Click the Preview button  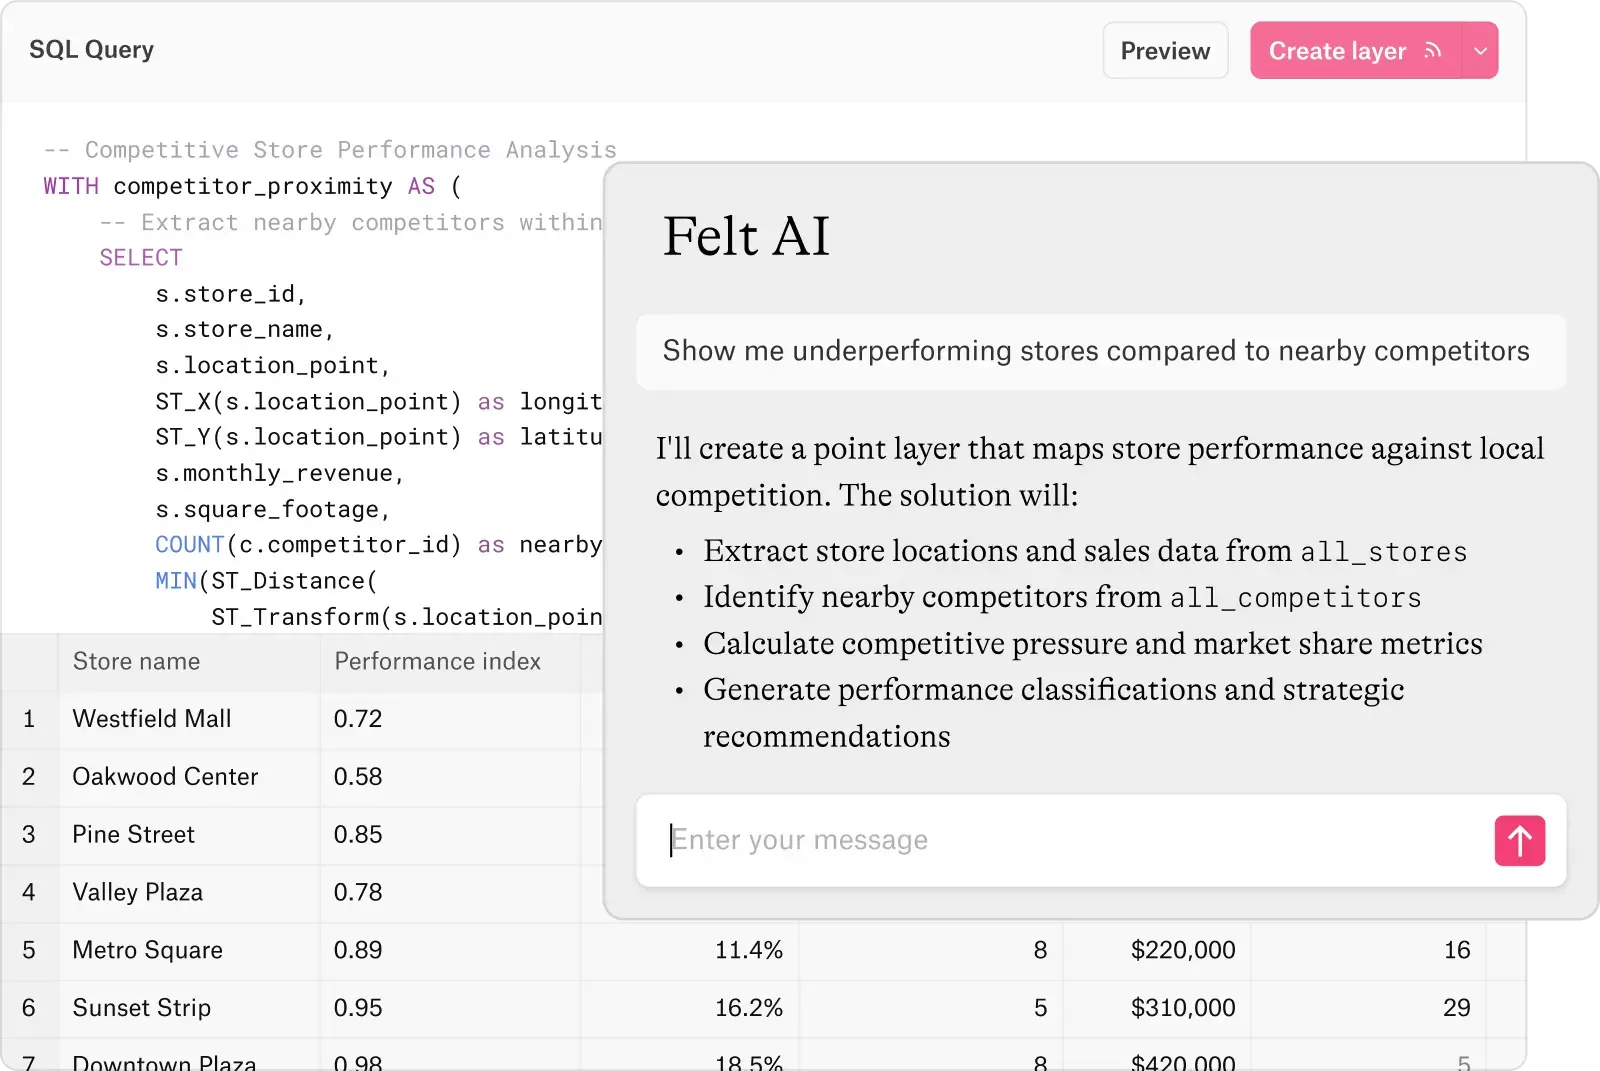pyautogui.click(x=1164, y=50)
